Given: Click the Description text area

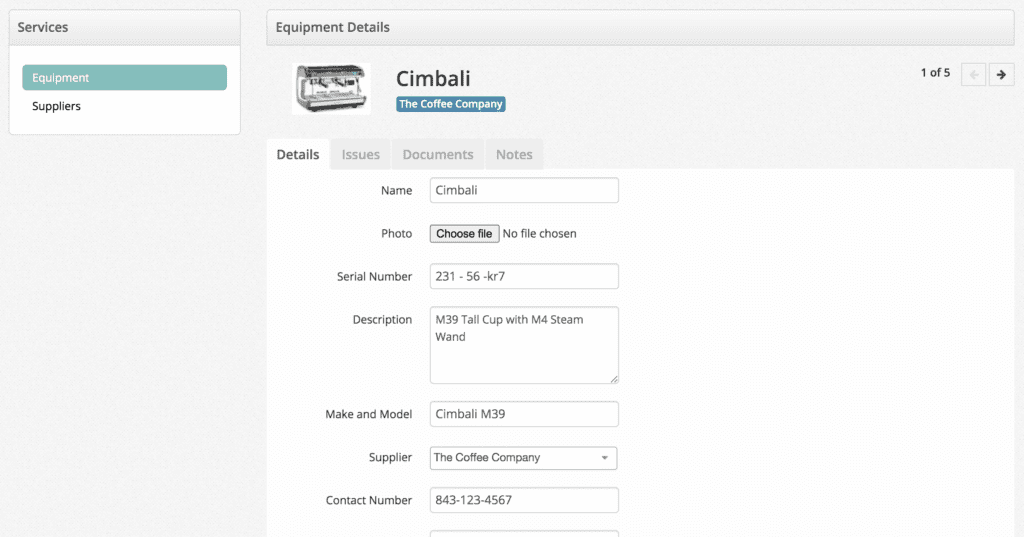Looking at the screenshot, I should [524, 345].
